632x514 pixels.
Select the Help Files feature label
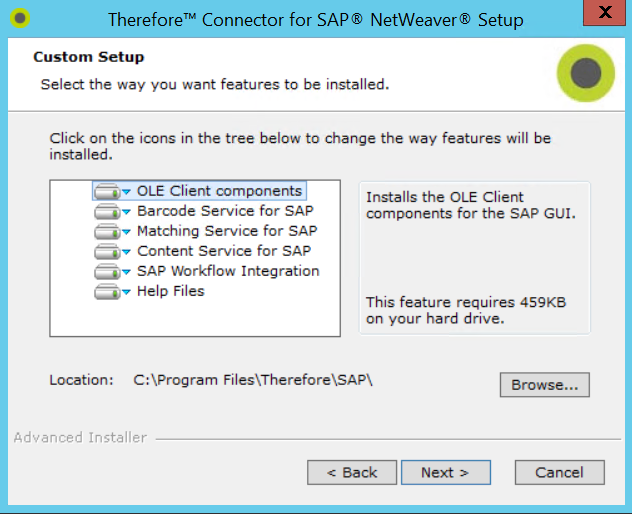[x=171, y=291]
